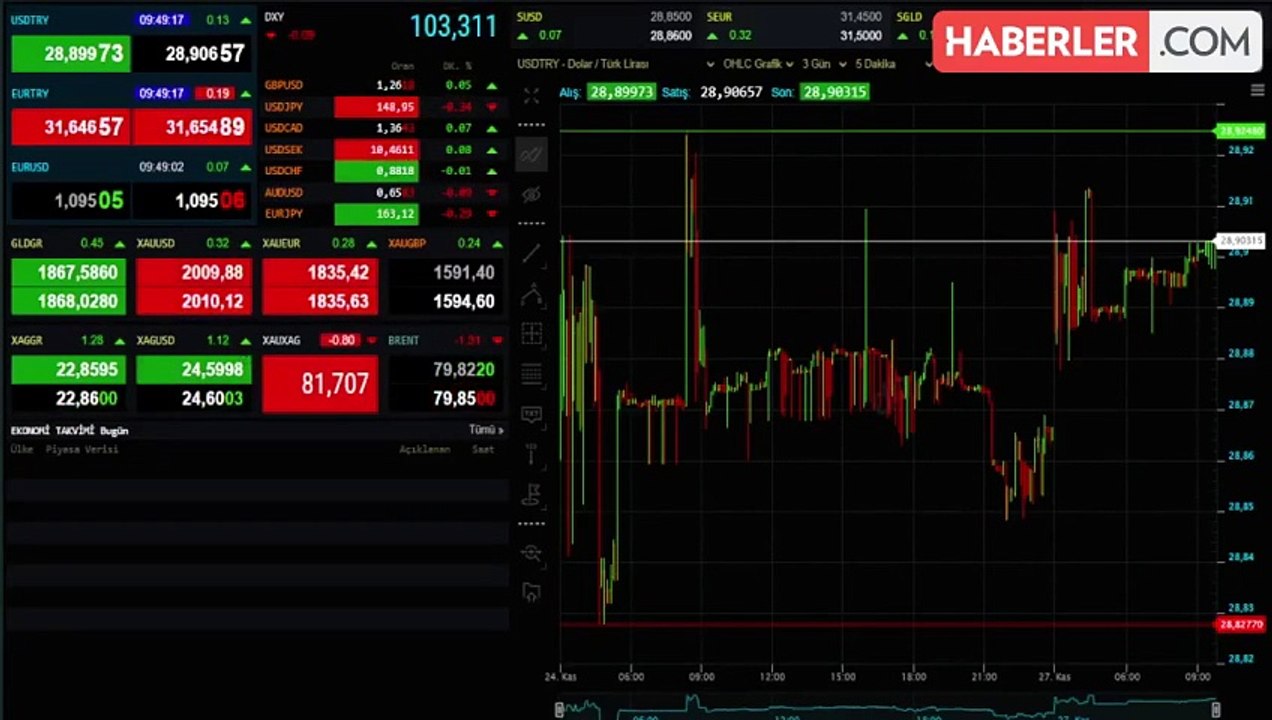The height and width of the screenshot is (720, 1272).
Task: Click the red 28,82770 price level label
Action: pyautogui.click(x=1239, y=624)
